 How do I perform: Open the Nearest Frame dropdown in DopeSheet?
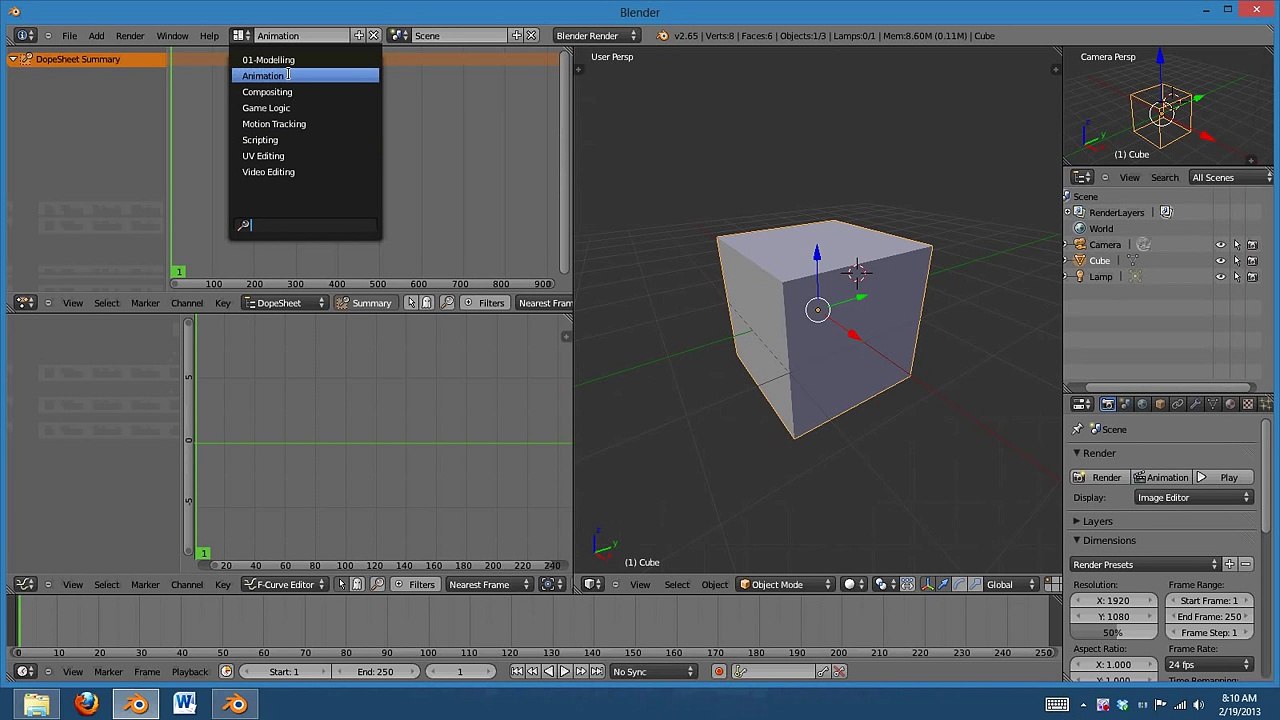(544, 303)
